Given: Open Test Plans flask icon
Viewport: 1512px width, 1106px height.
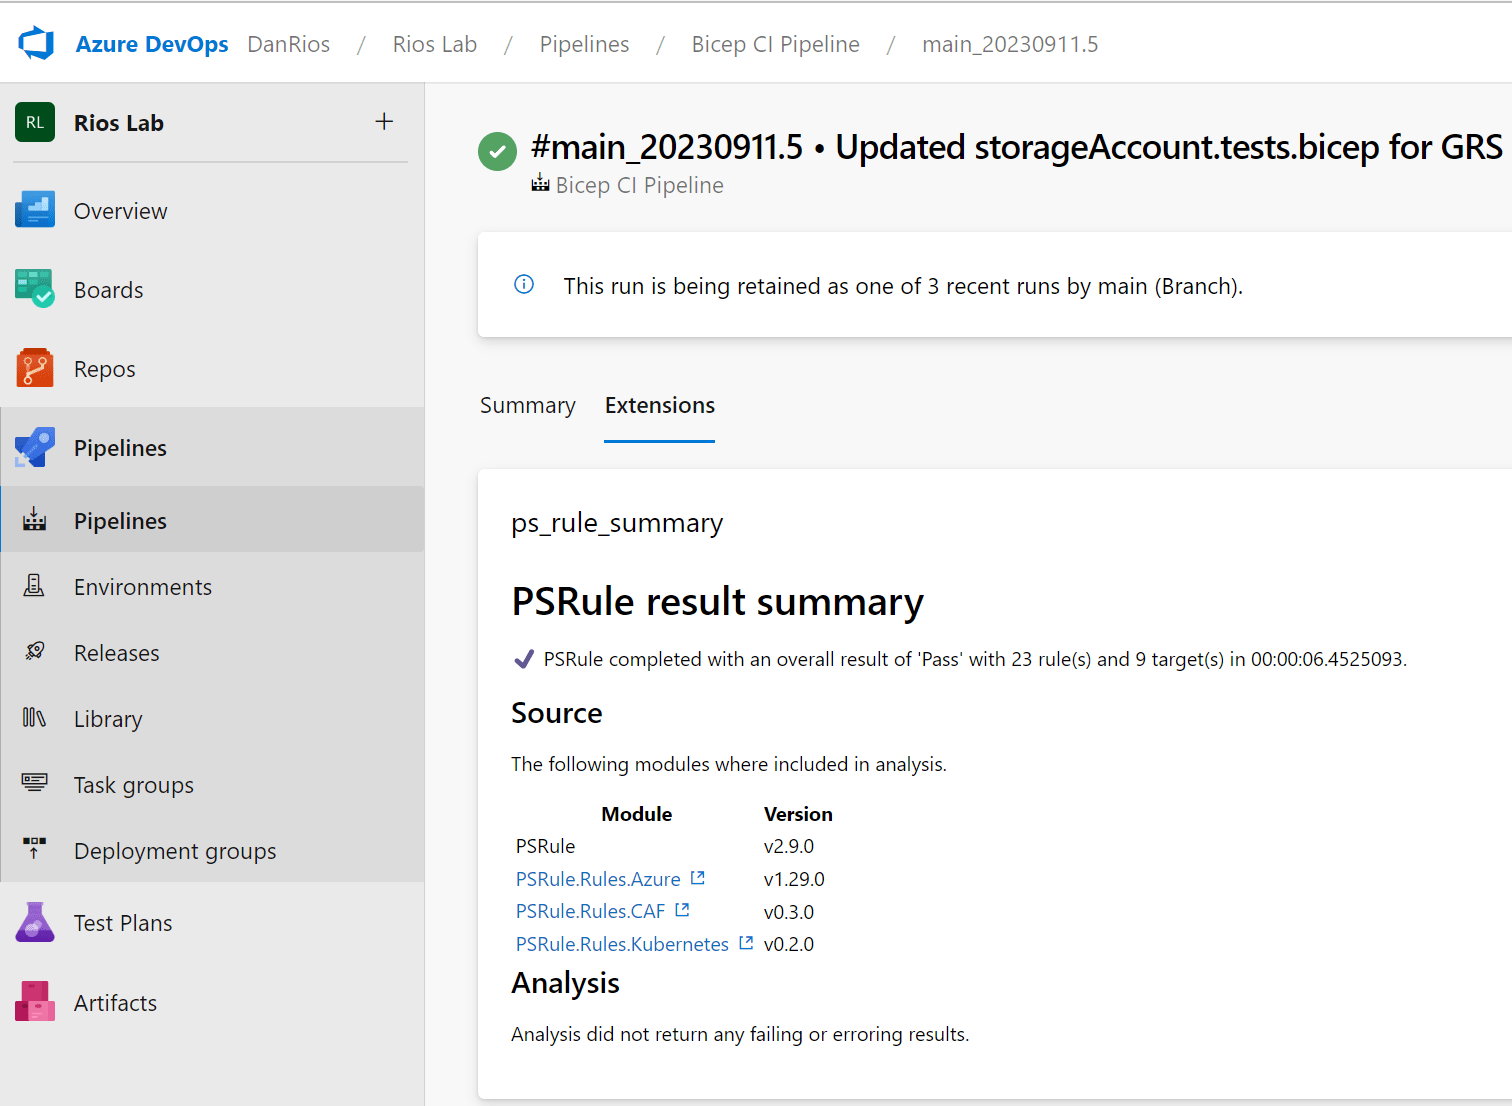Looking at the screenshot, I should [35, 922].
